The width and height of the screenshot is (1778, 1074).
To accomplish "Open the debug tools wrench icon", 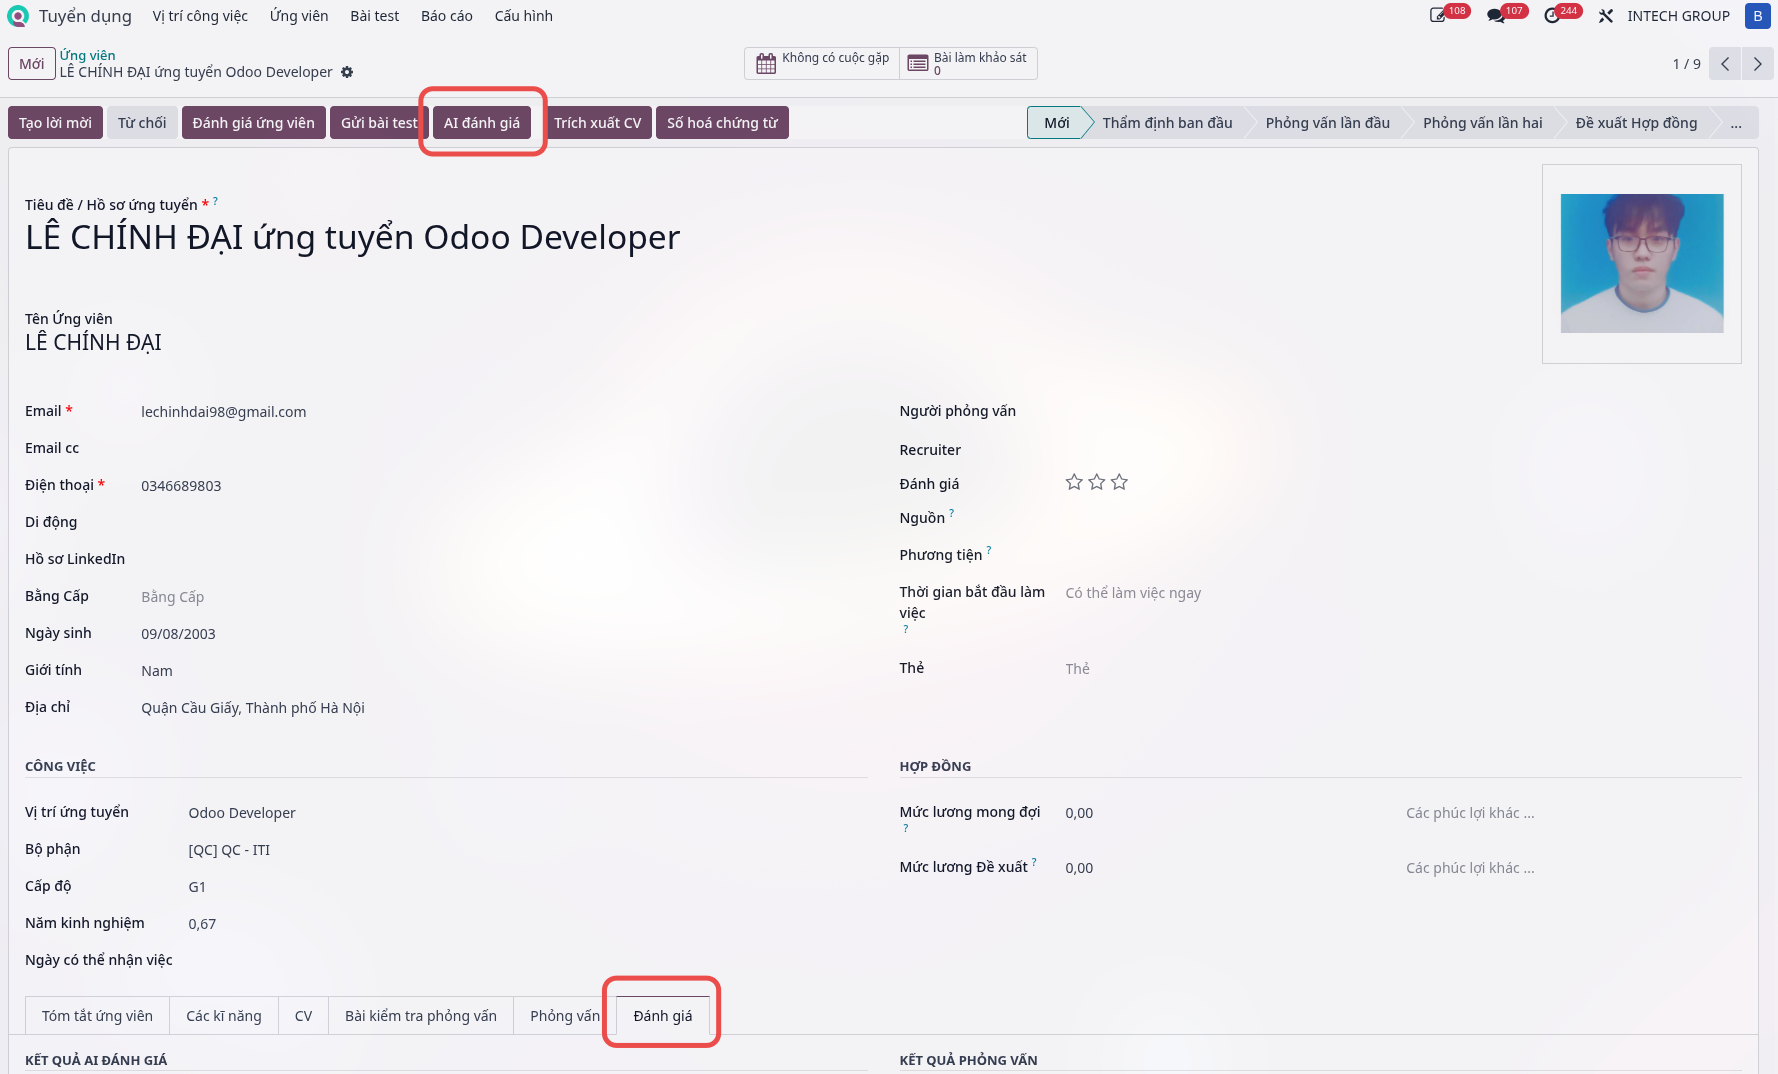I will 1606,16.
